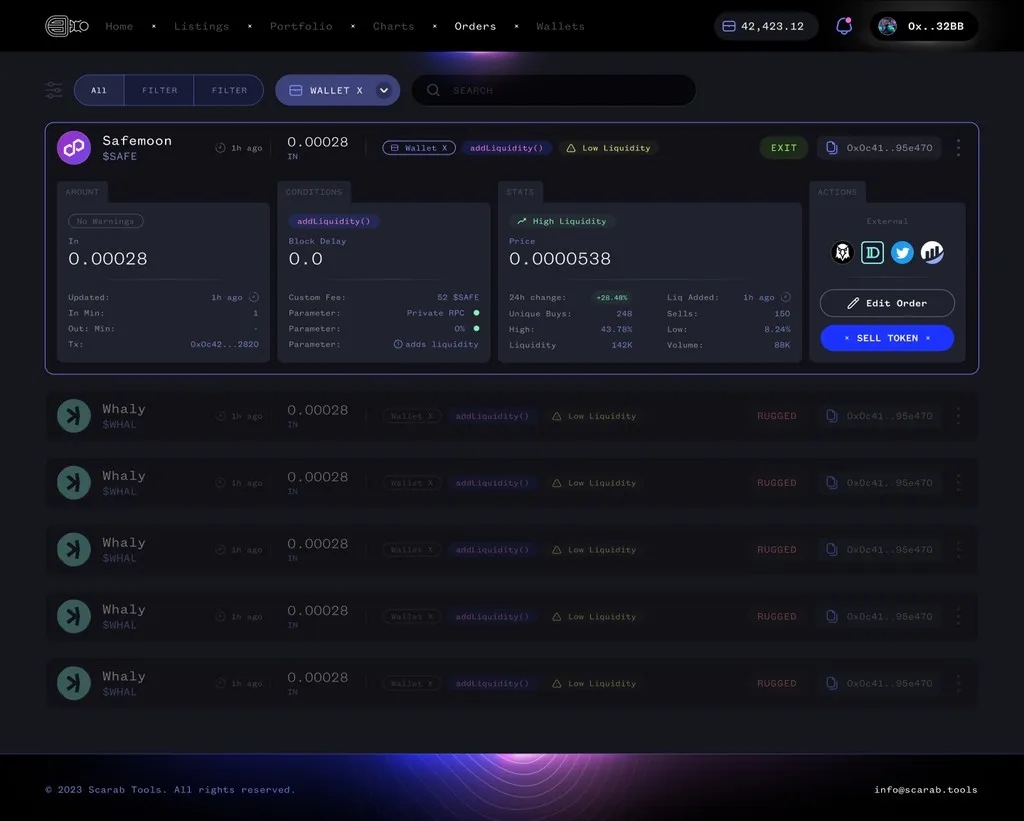Click the Low Liquidity warning in Safemoon row

coord(608,148)
